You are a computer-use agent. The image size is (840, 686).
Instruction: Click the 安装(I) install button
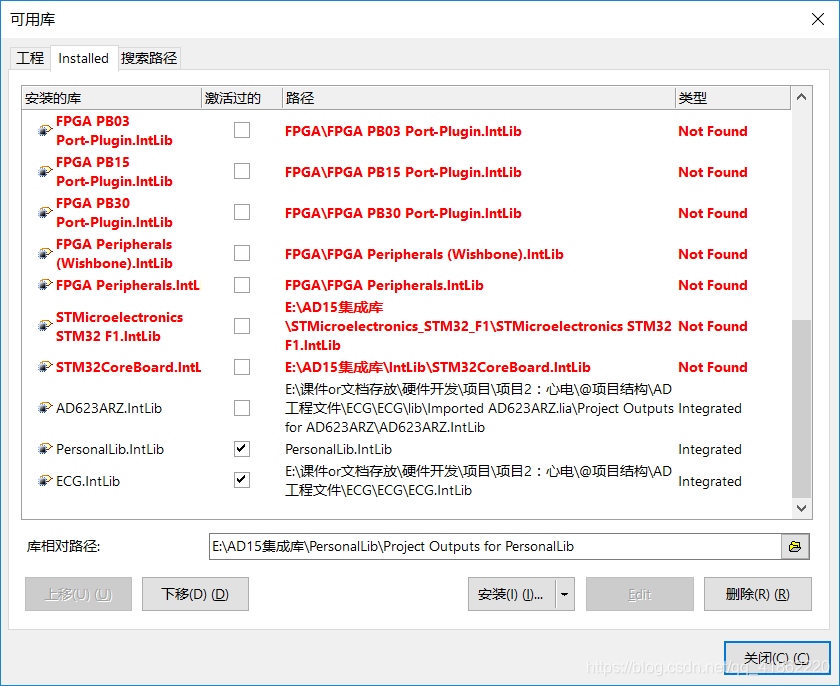(512, 594)
